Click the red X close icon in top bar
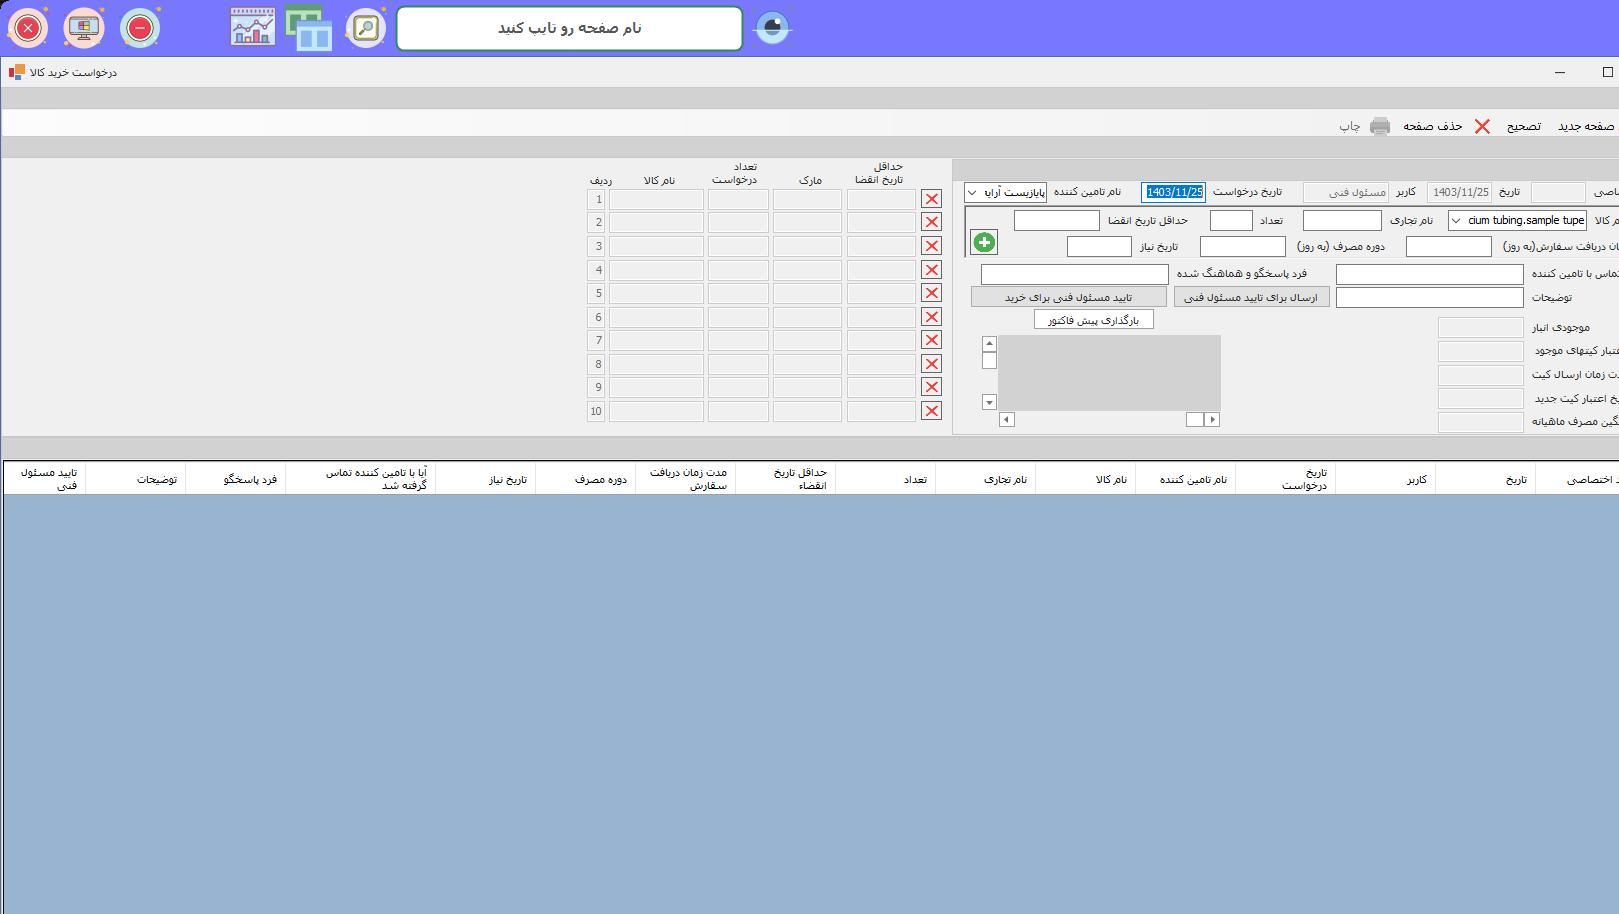 (28, 28)
